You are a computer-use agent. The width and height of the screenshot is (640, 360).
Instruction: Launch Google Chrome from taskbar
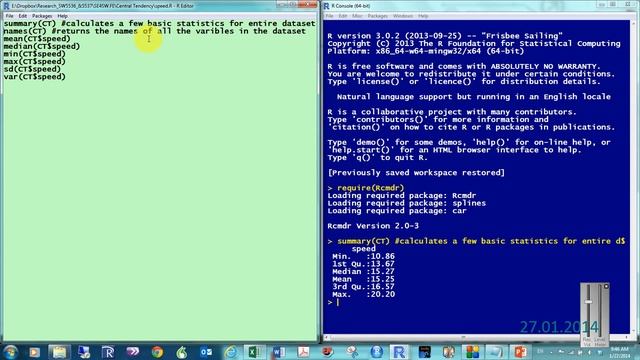157,352
